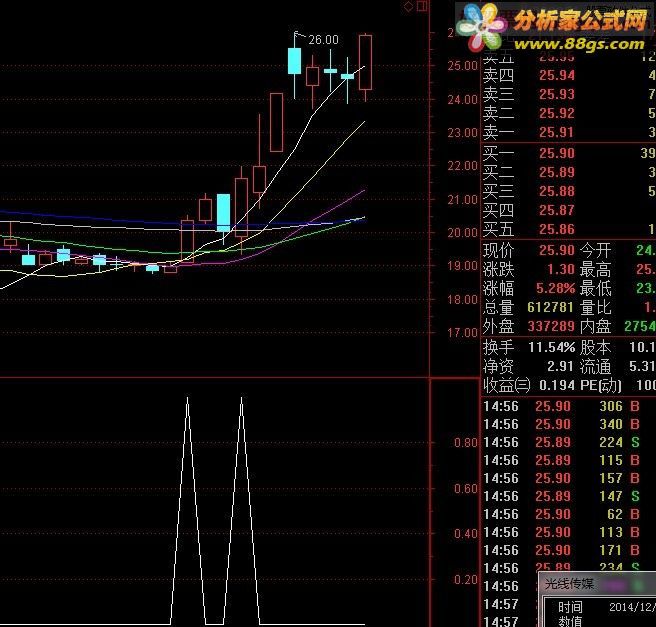Select the 14:56 trade tick with volume 113
Screen dimensions: 656x627
(561, 532)
